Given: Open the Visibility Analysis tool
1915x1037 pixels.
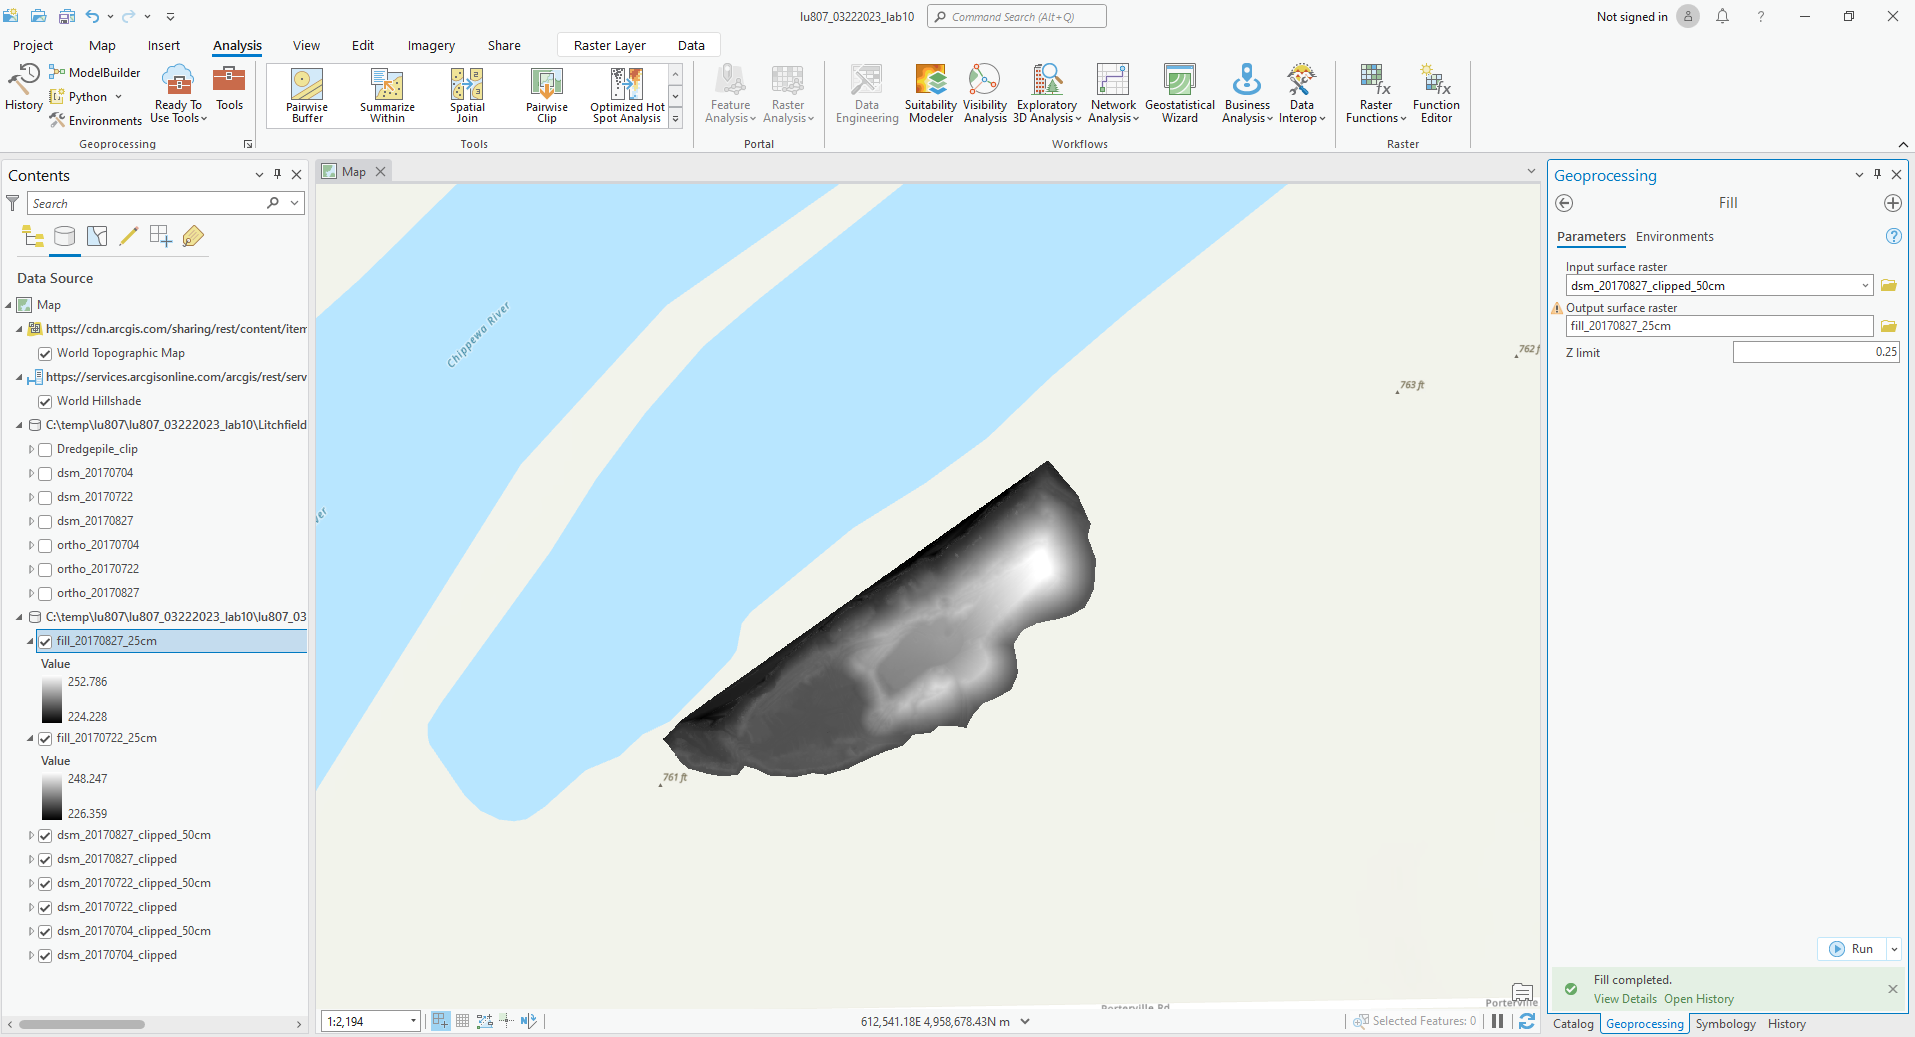Looking at the screenshot, I should [985, 94].
